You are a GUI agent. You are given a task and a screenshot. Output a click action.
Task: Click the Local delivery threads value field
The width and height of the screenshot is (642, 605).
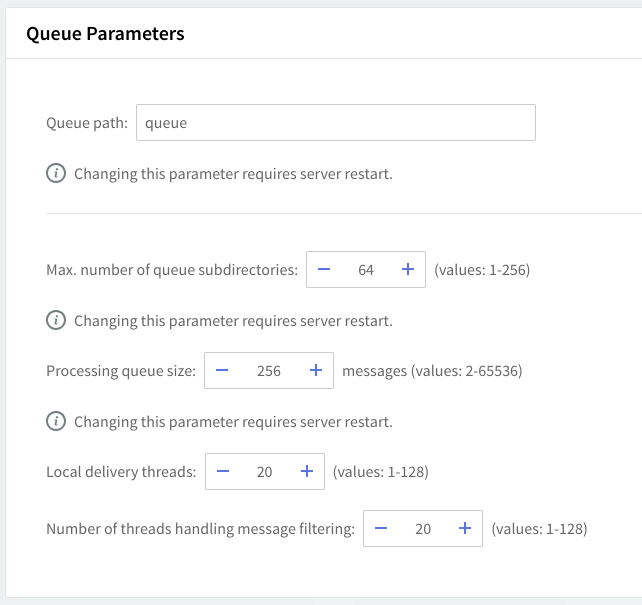click(x=264, y=471)
